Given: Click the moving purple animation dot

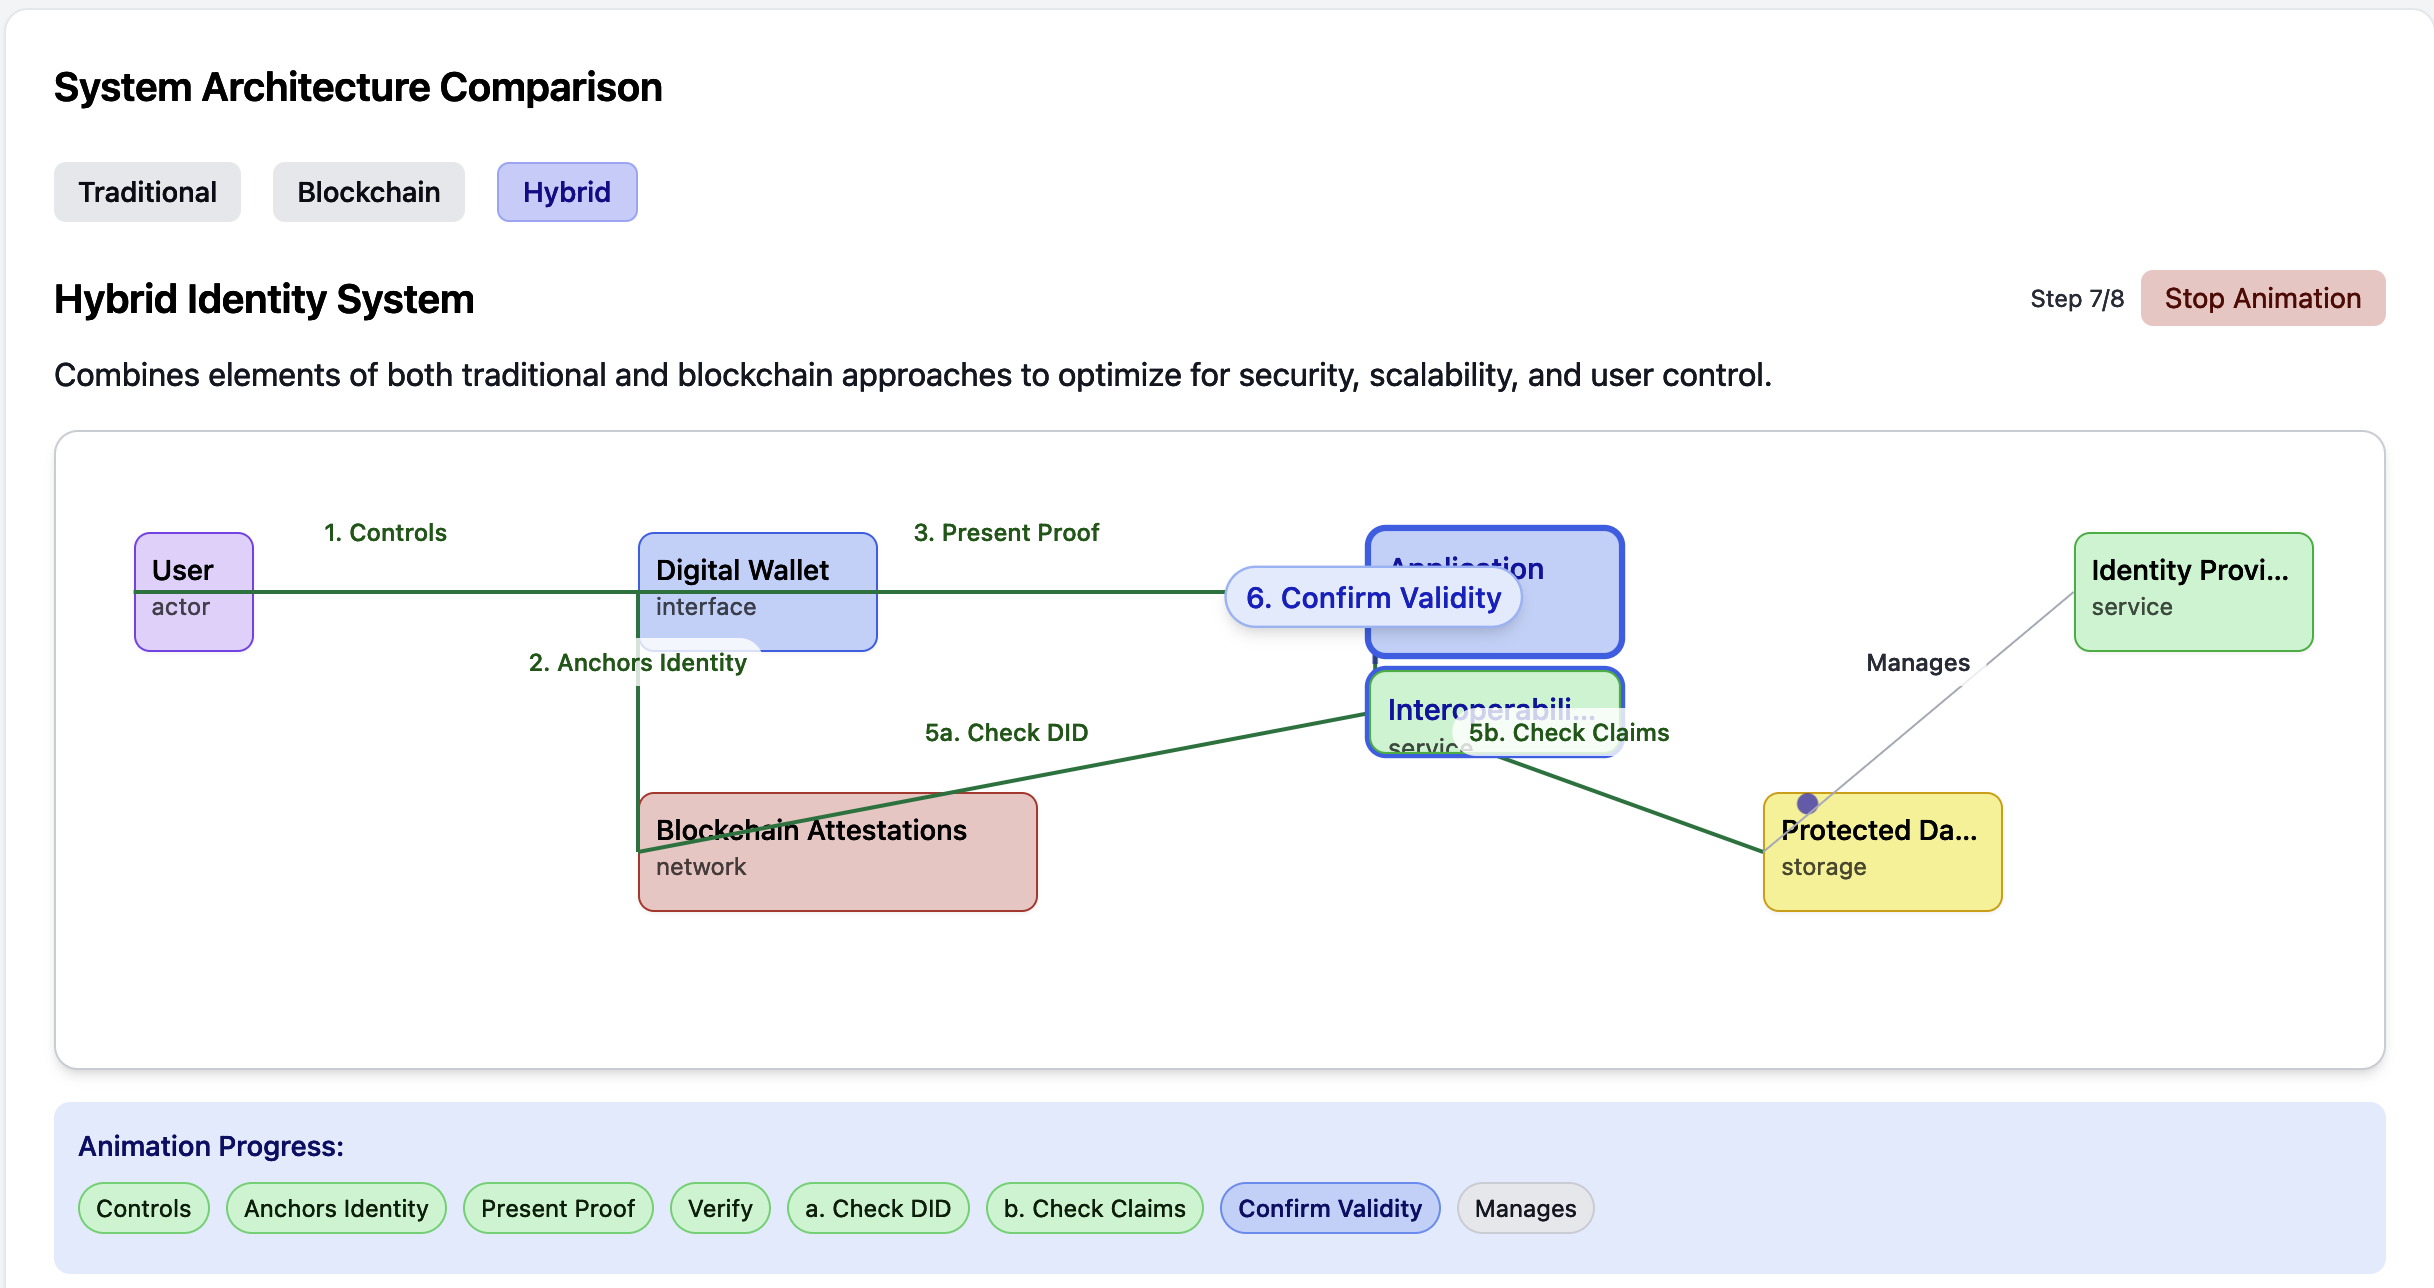Looking at the screenshot, I should point(1807,803).
